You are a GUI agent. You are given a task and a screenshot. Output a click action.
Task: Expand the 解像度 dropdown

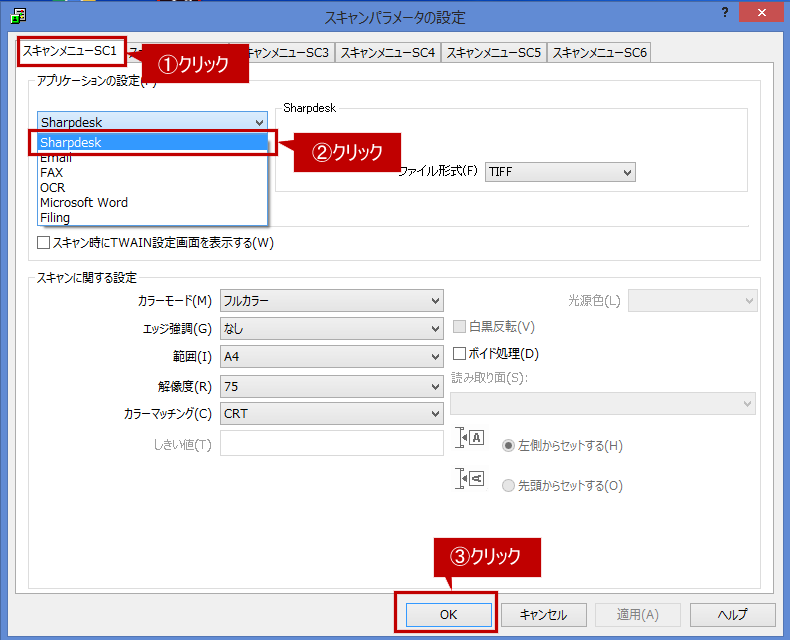tap(331, 386)
